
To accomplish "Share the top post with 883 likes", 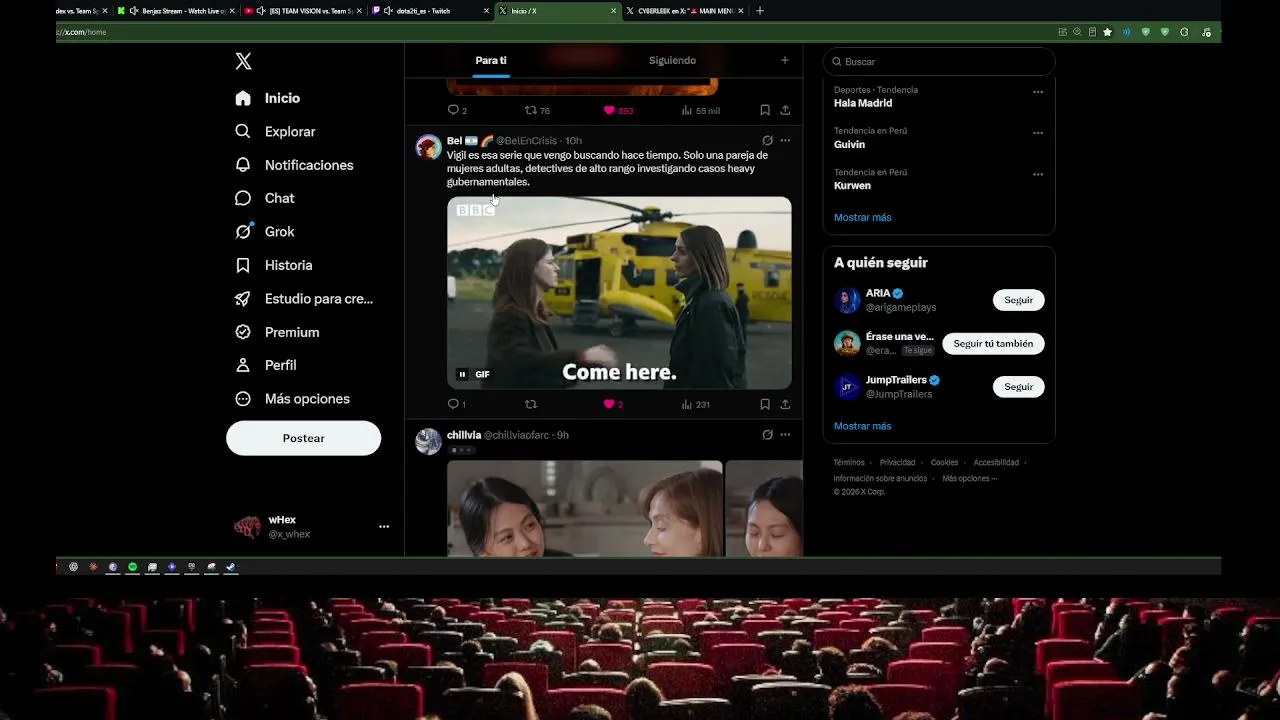I will tap(785, 110).
